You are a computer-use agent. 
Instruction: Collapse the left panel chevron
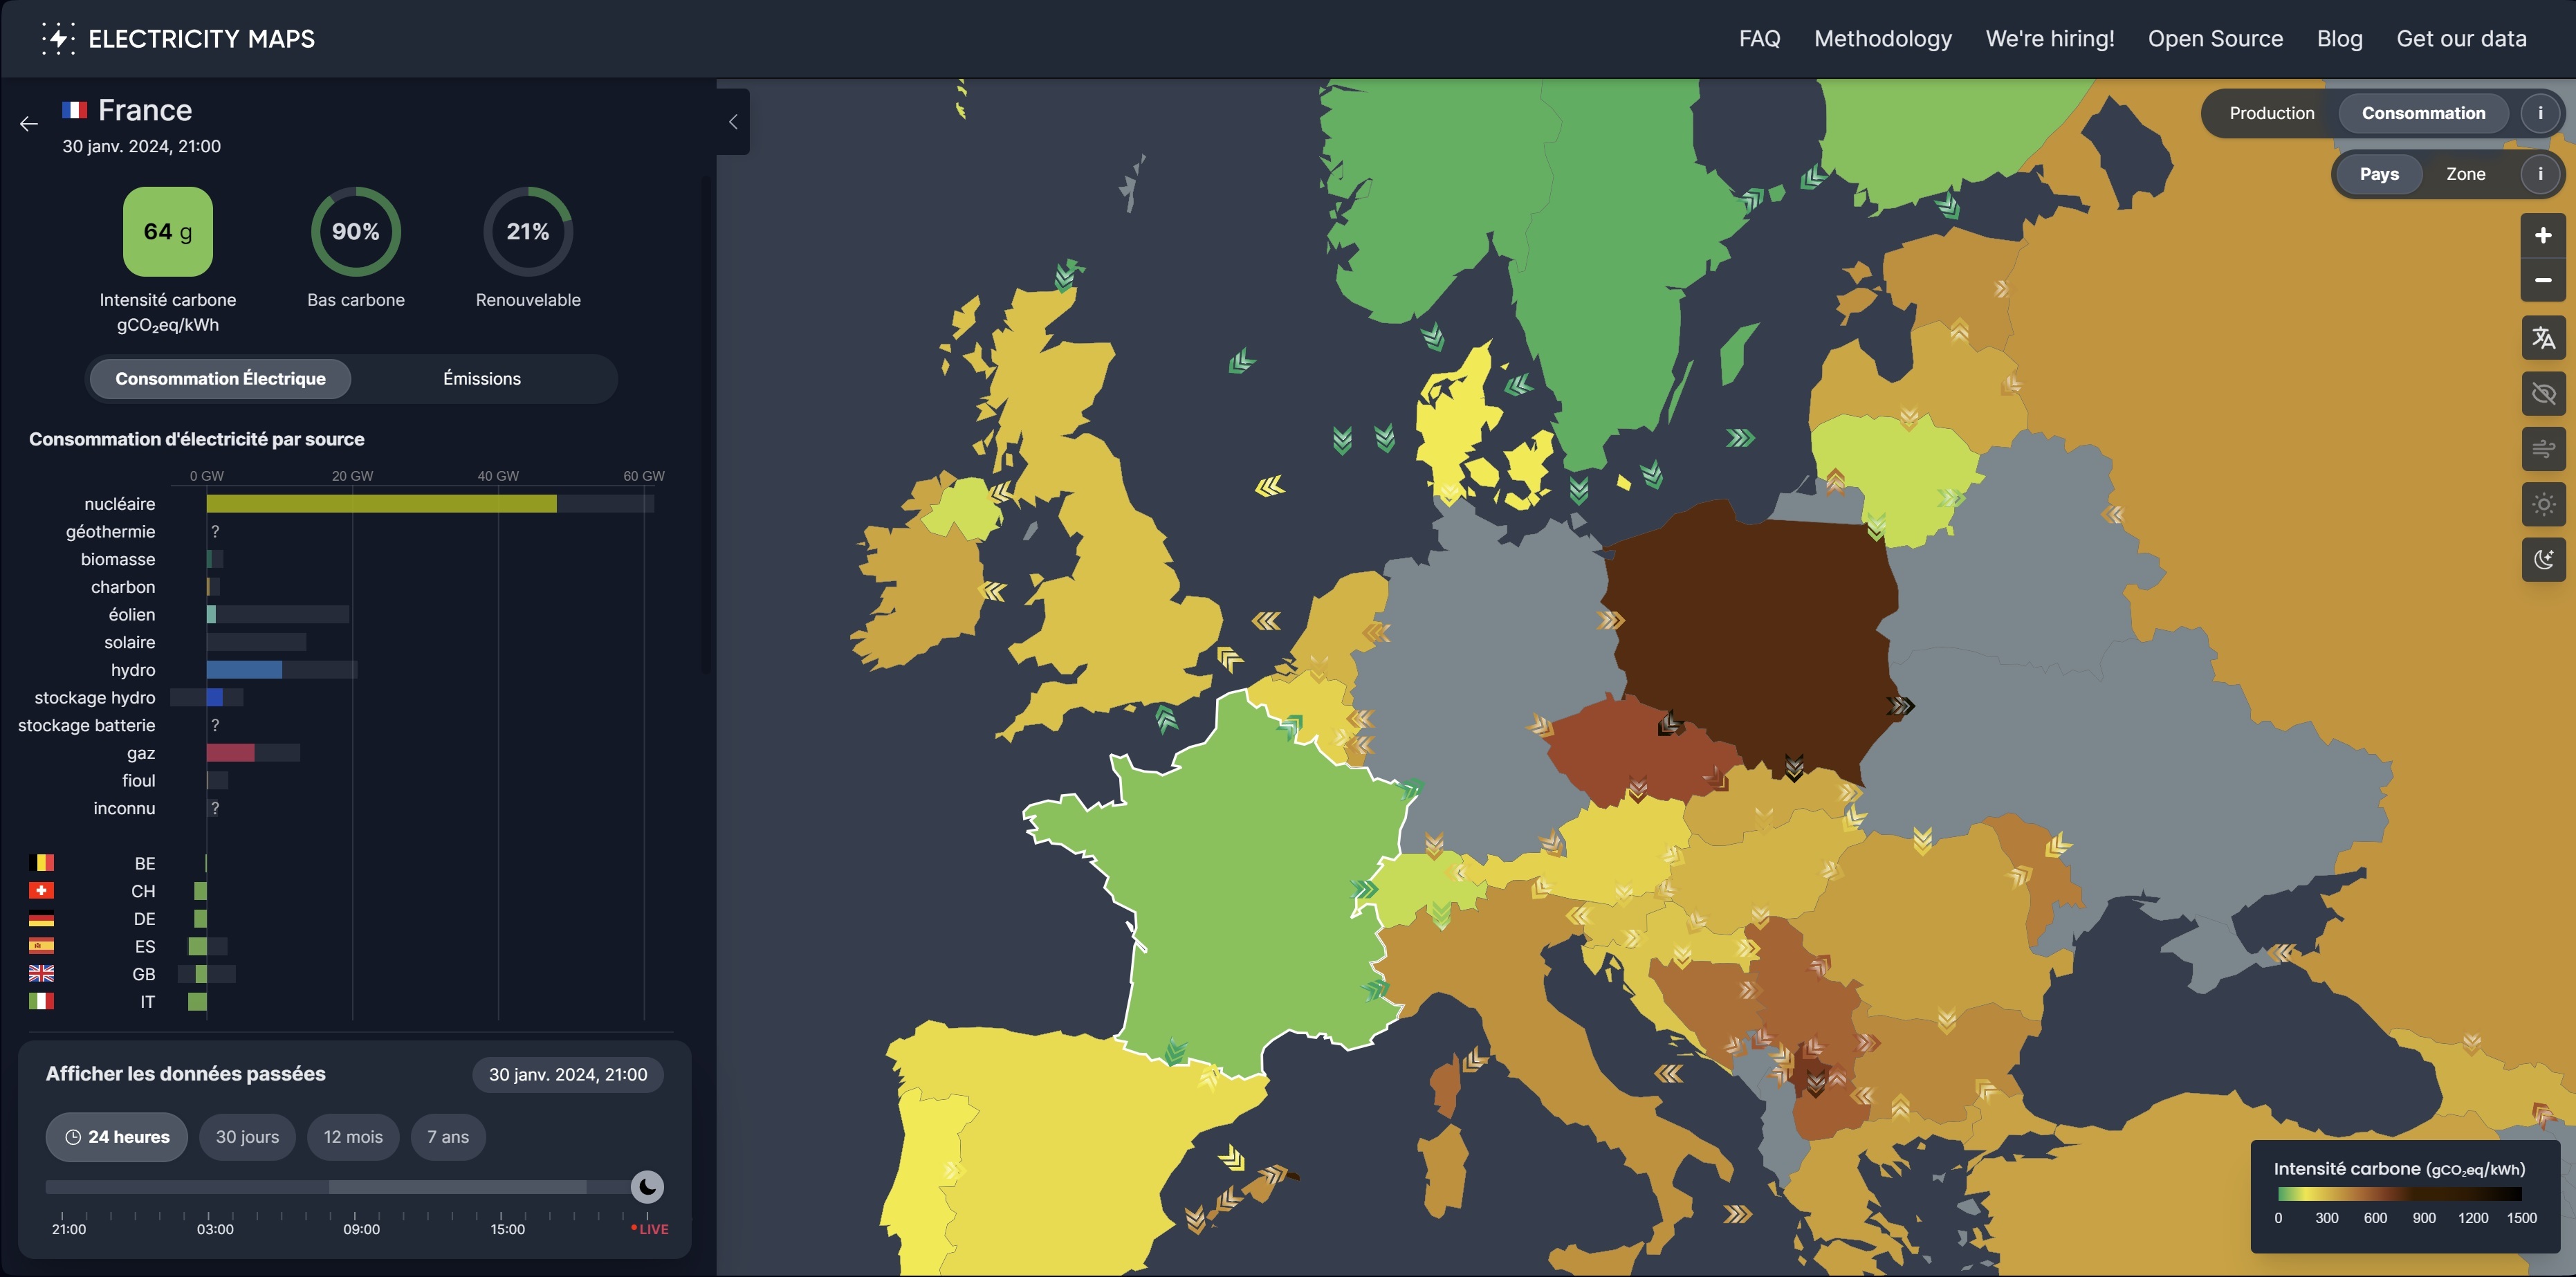point(733,122)
